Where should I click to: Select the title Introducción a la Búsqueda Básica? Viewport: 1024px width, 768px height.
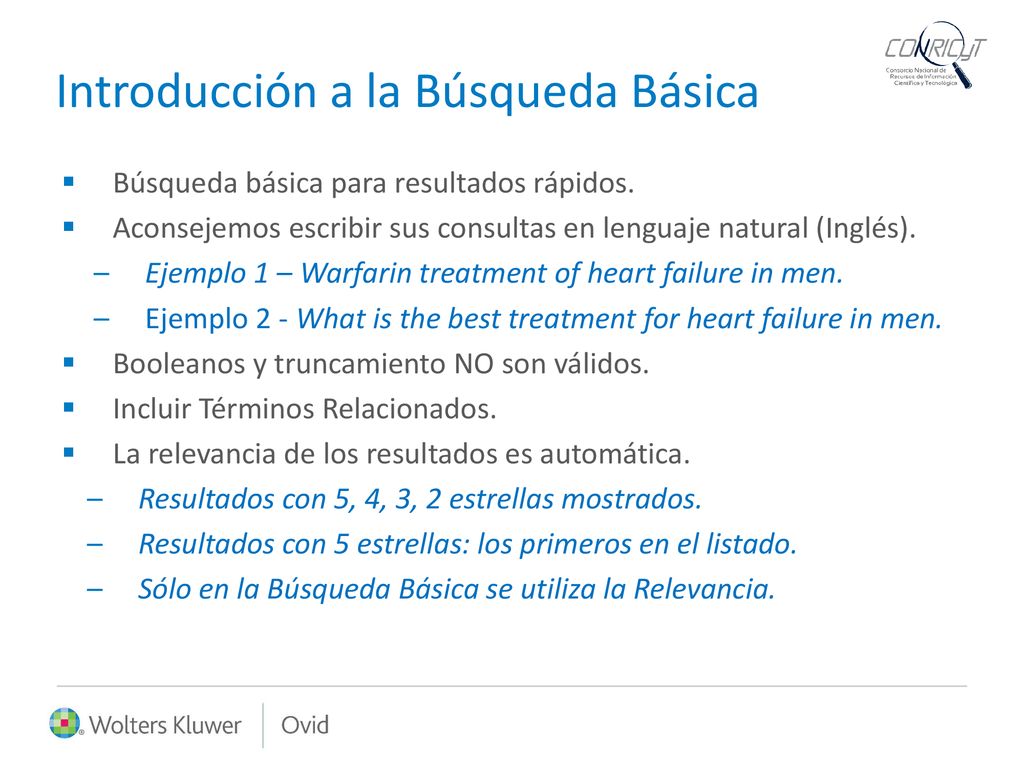(x=408, y=91)
